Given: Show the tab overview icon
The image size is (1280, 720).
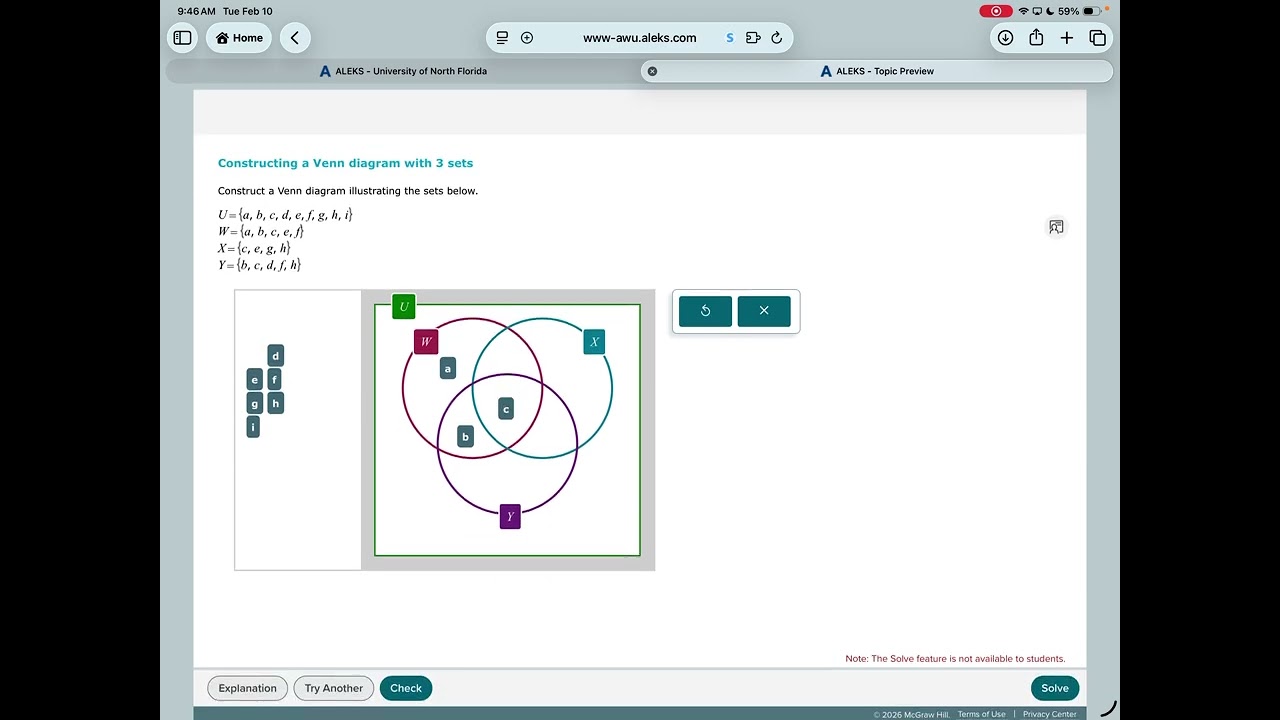Looking at the screenshot, I should pos(1098,38).
